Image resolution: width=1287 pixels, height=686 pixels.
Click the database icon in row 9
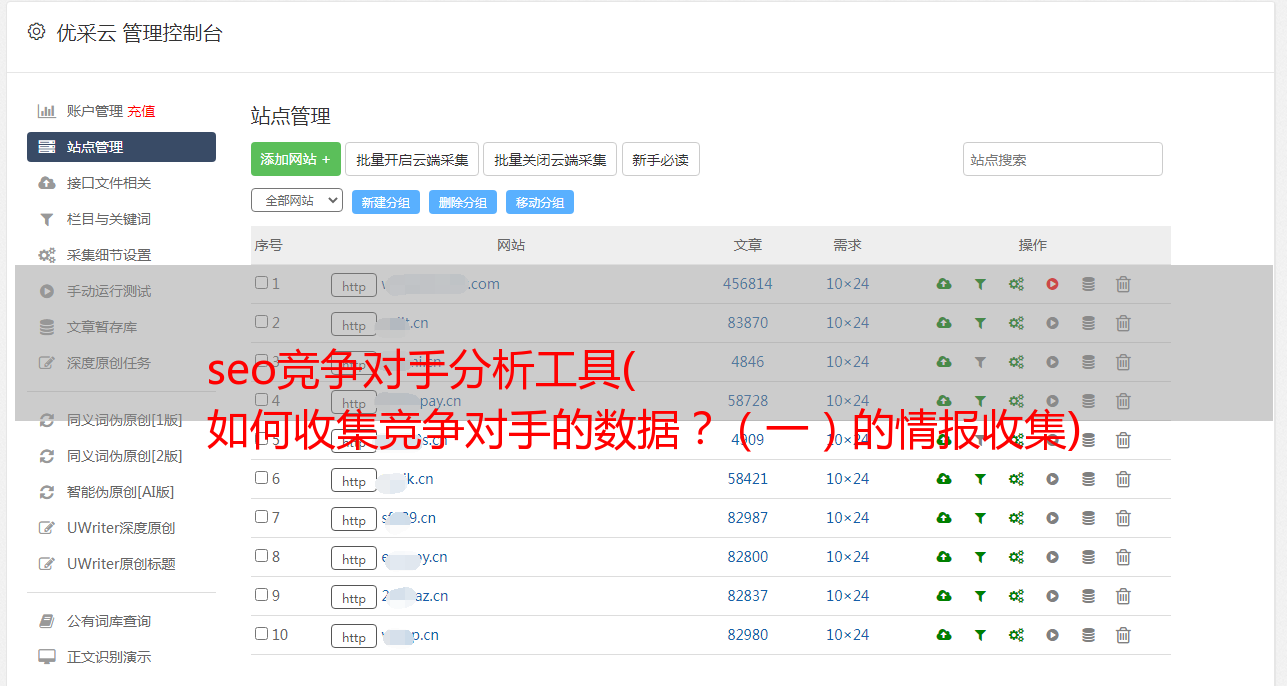click(x=1088, y=596)
